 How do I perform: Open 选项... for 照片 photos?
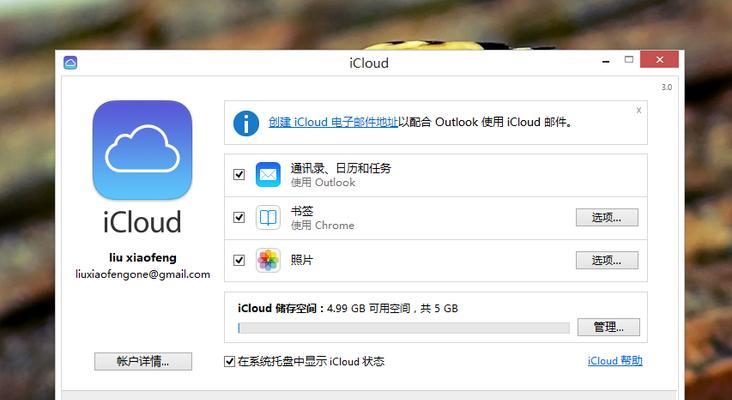(607, 260)
